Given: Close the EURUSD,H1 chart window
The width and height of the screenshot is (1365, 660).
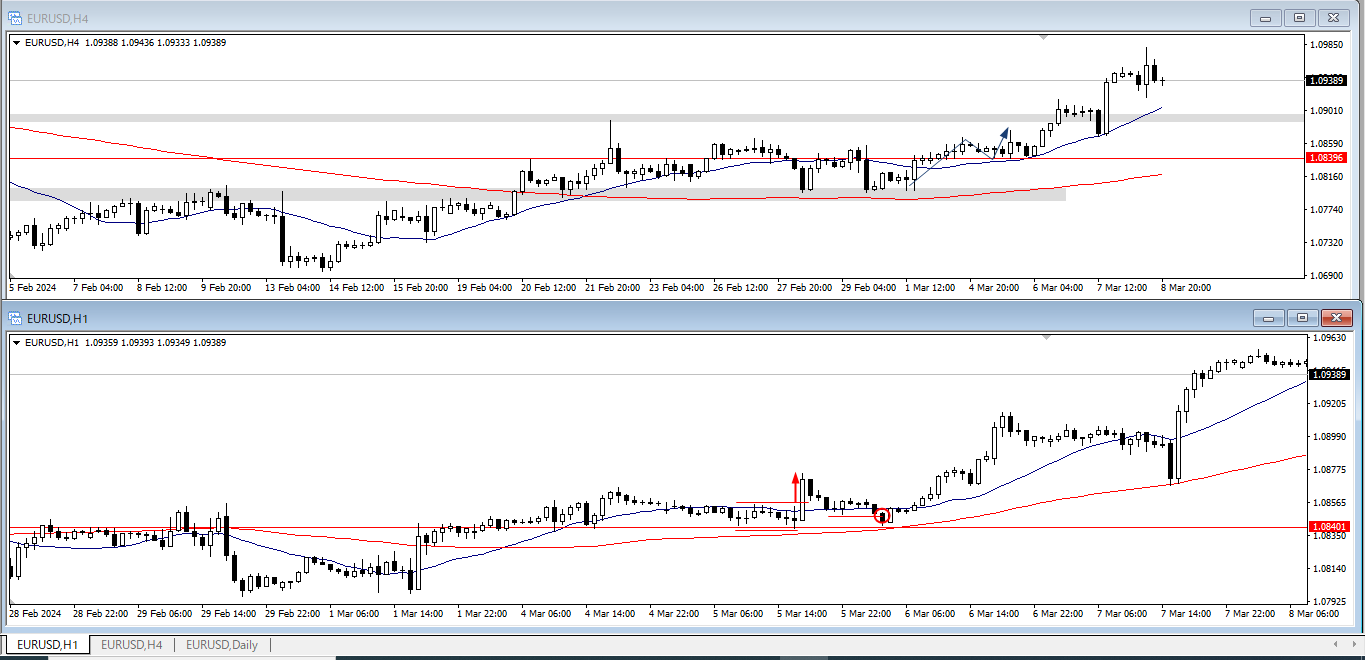Looking at the screenshot, I should click(1336, 318).
